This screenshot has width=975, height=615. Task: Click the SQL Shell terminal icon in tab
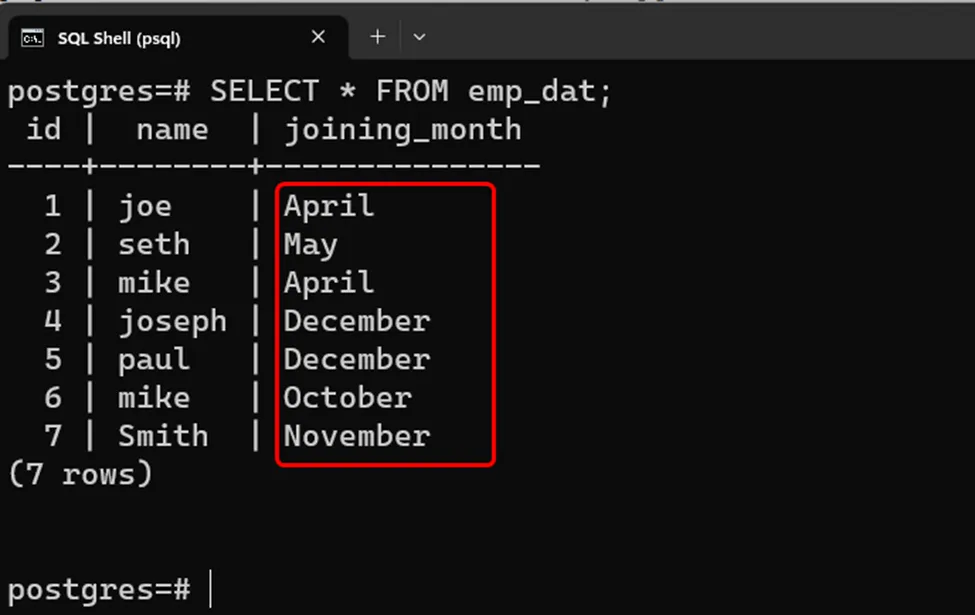tap(32, 39)
